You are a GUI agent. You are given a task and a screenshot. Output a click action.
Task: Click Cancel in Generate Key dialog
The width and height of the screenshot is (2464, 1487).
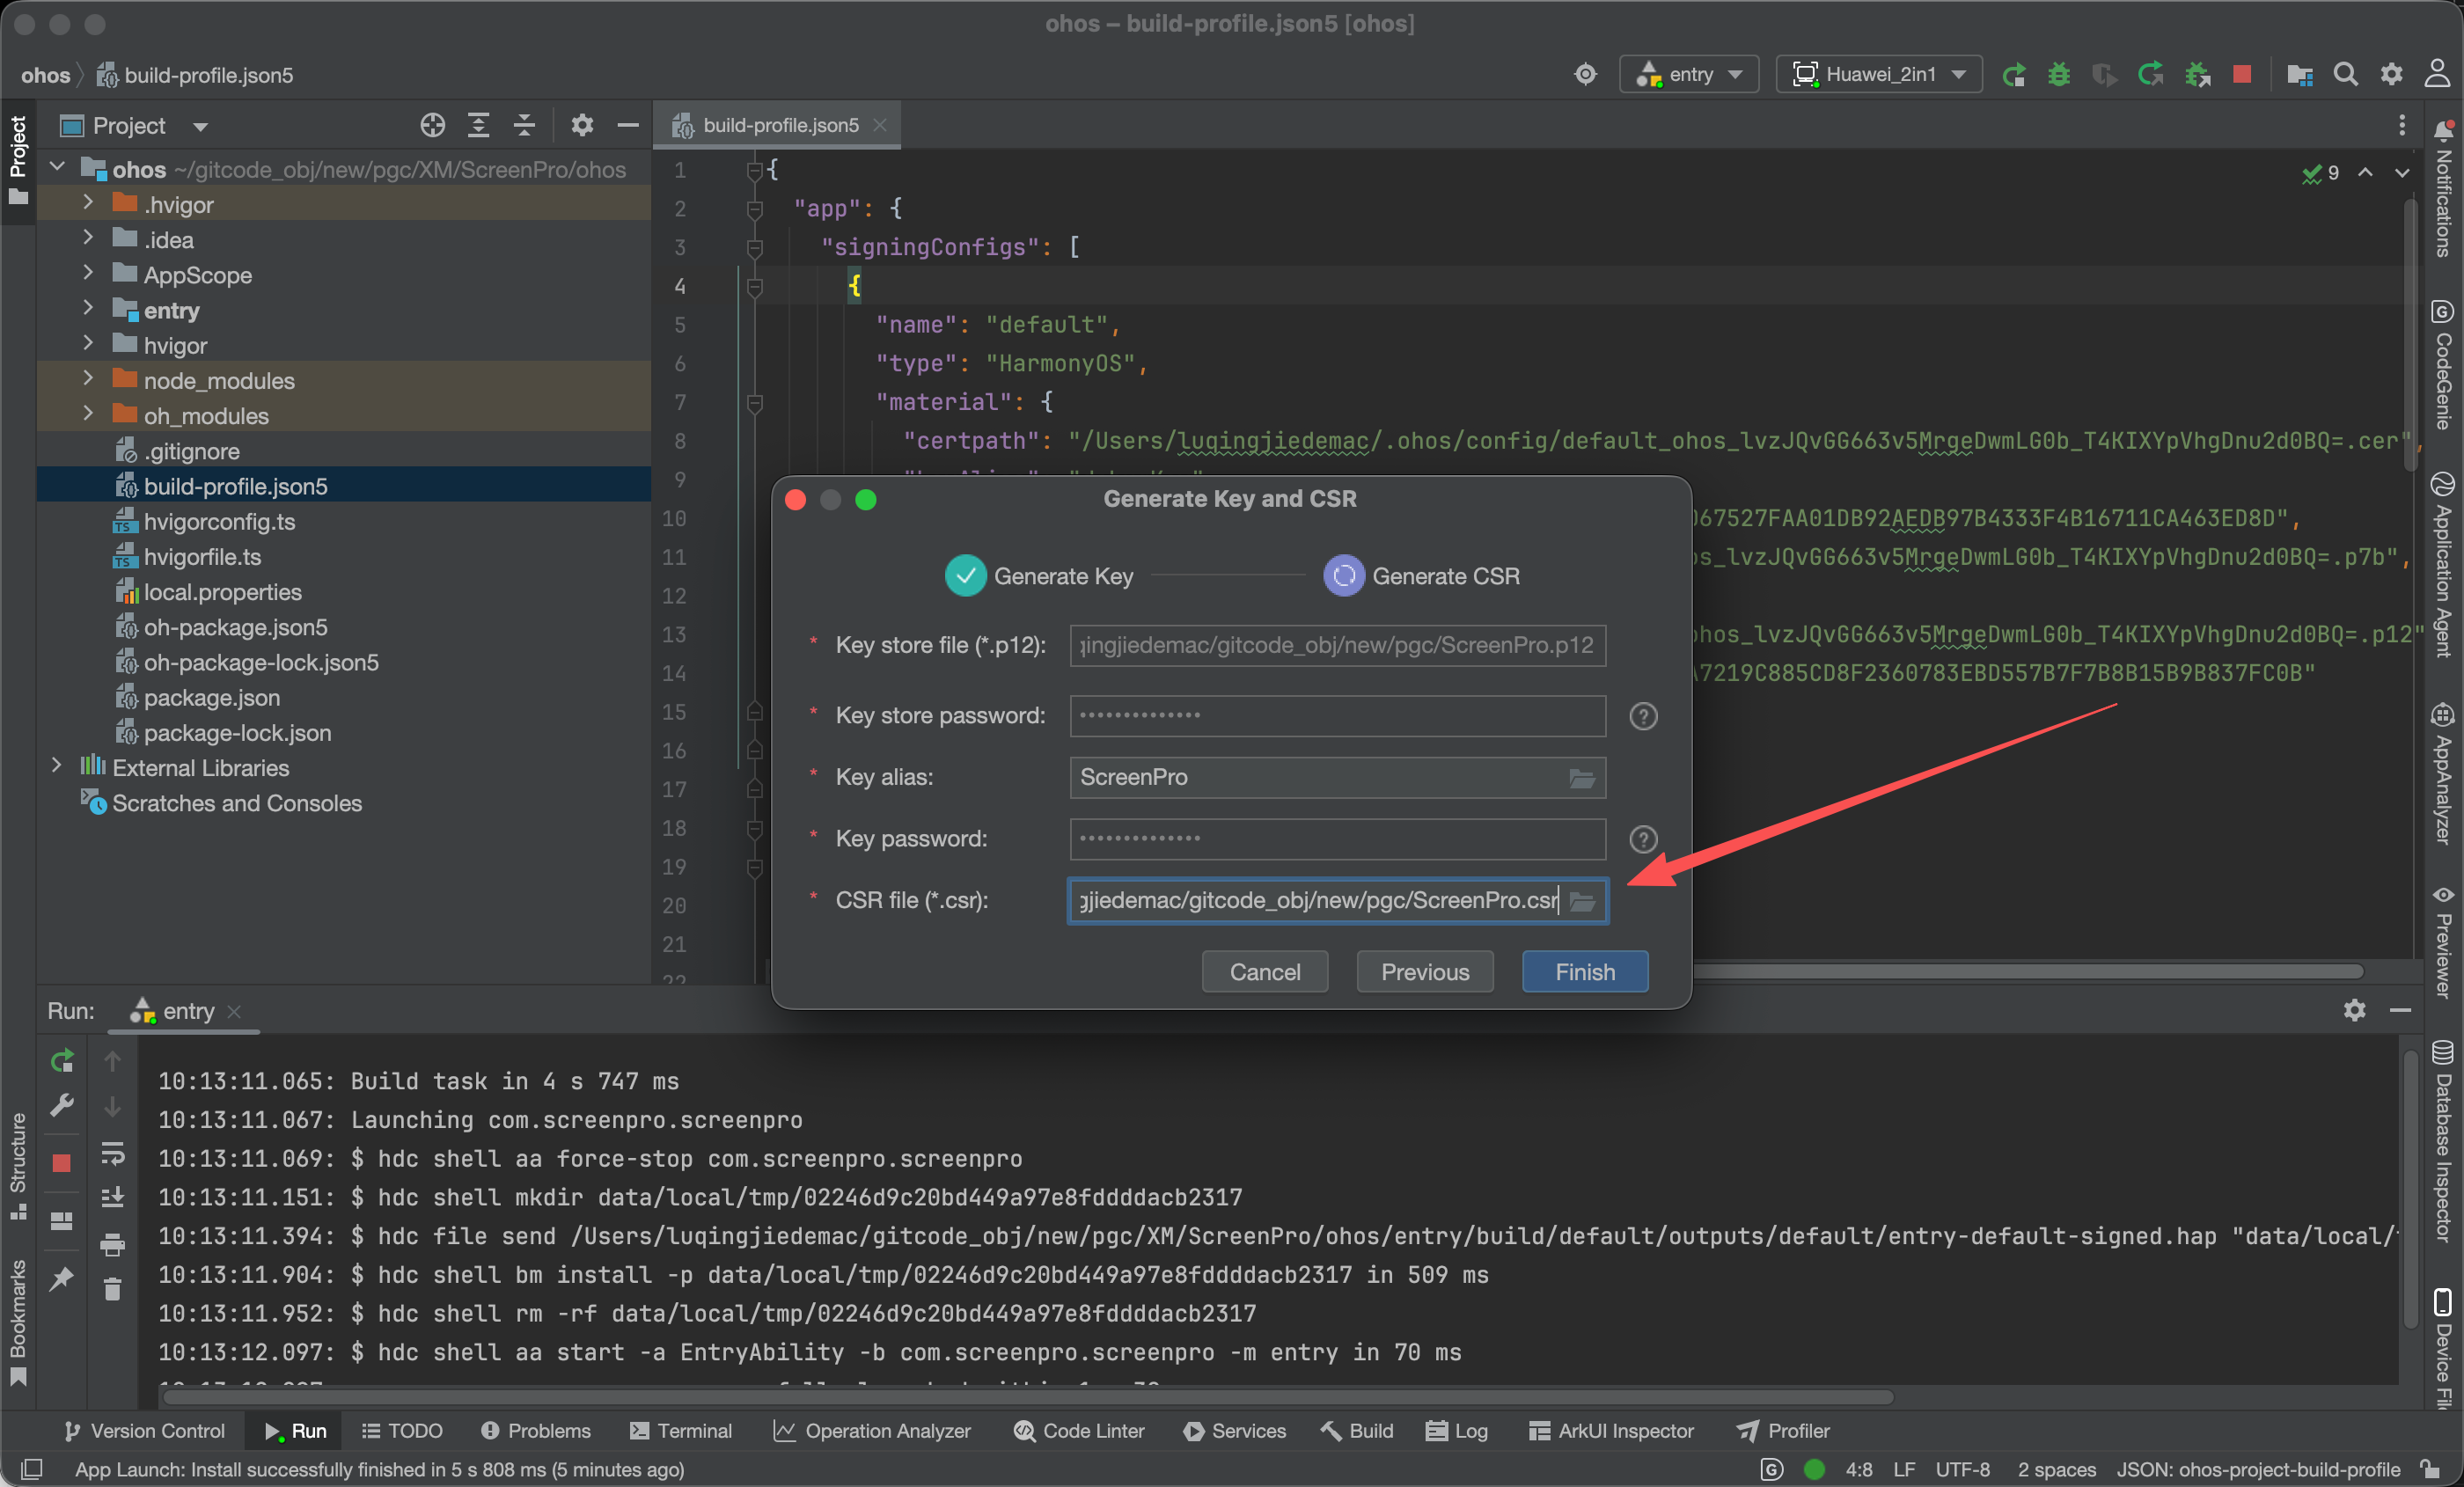[x=1265, y=972]
